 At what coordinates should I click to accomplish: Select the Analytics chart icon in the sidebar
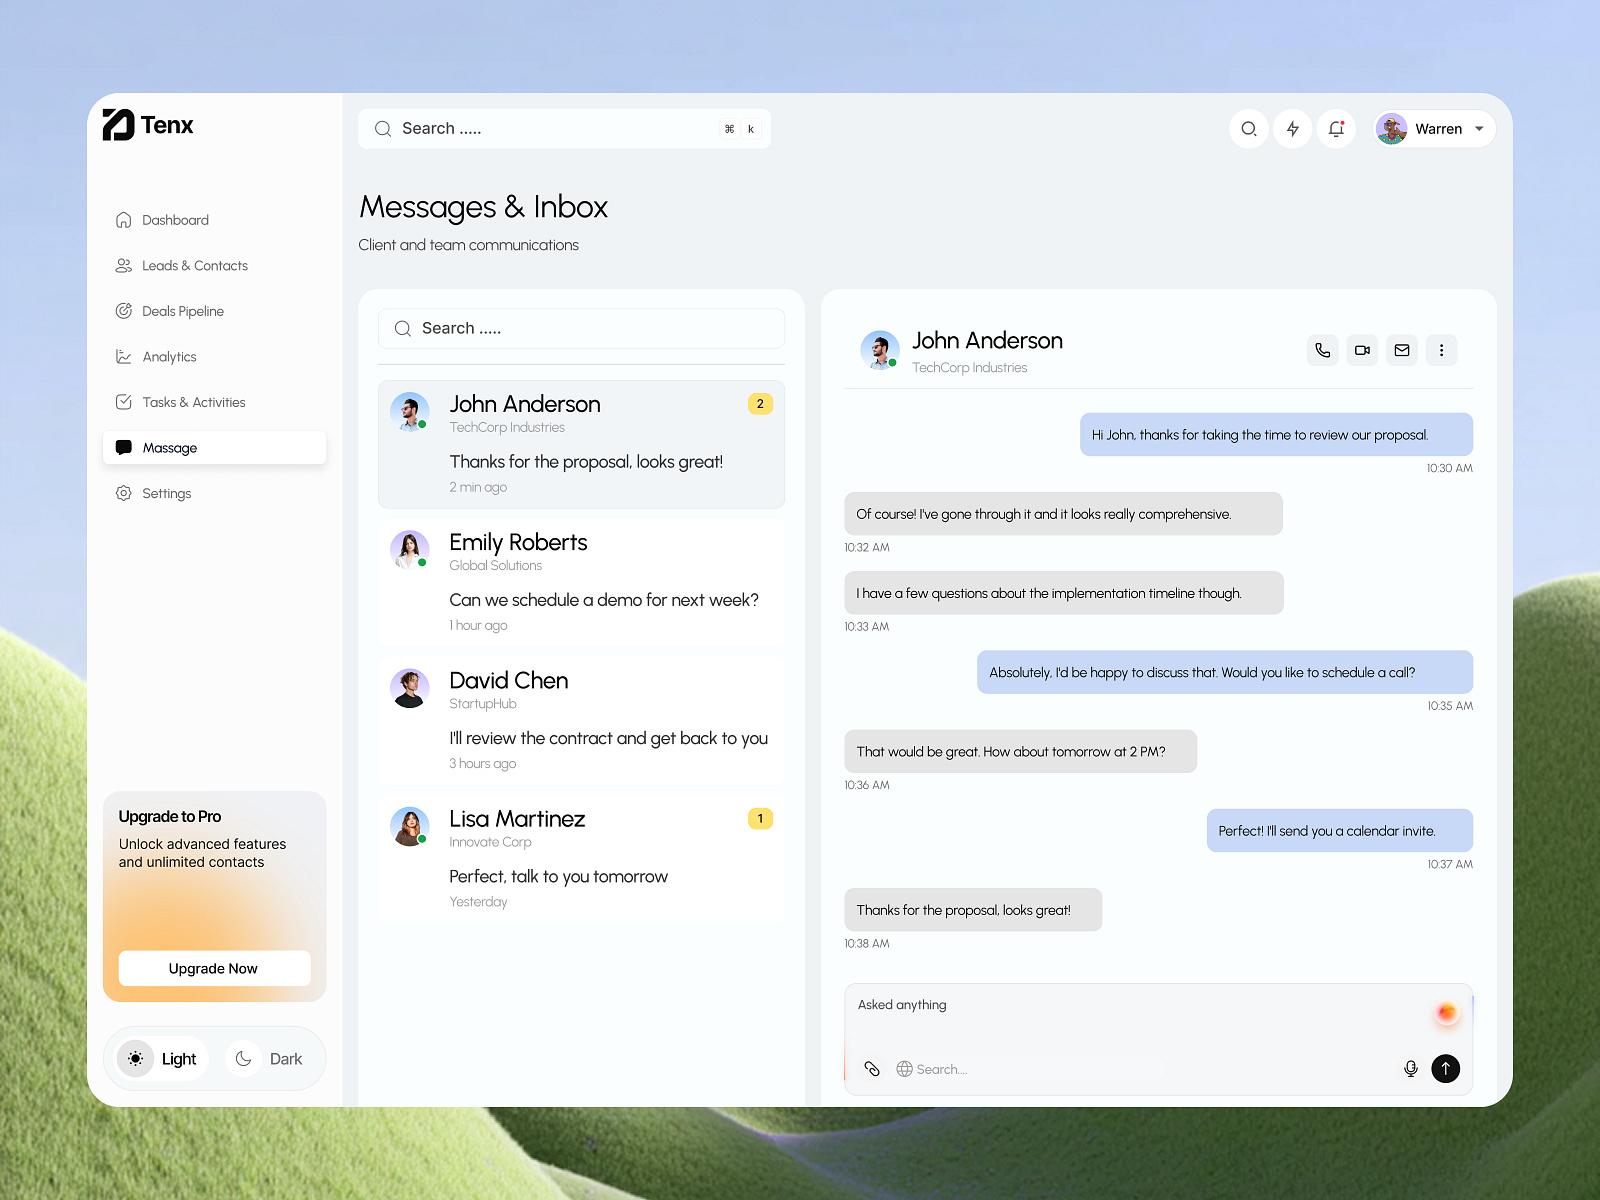123,356
